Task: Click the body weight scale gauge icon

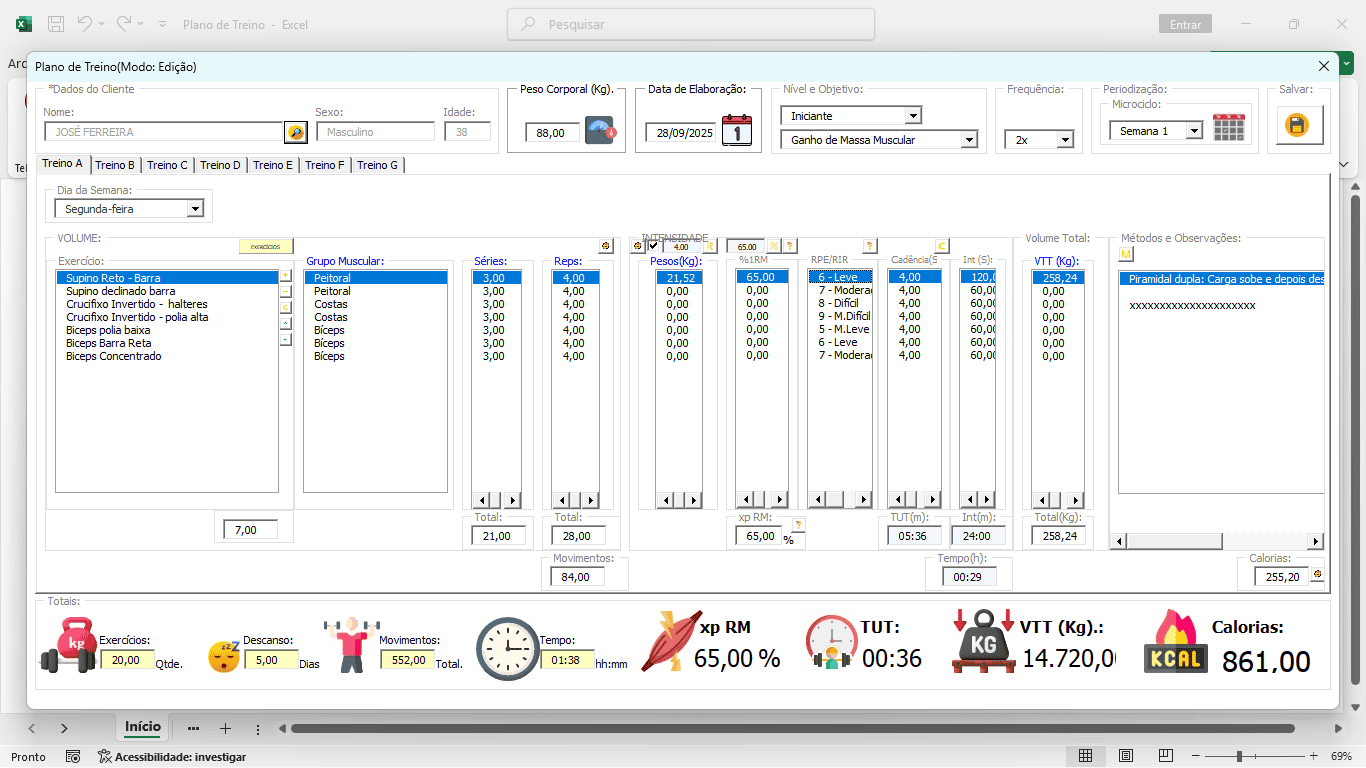Action: pyautogui.click(x=600, y=131)
